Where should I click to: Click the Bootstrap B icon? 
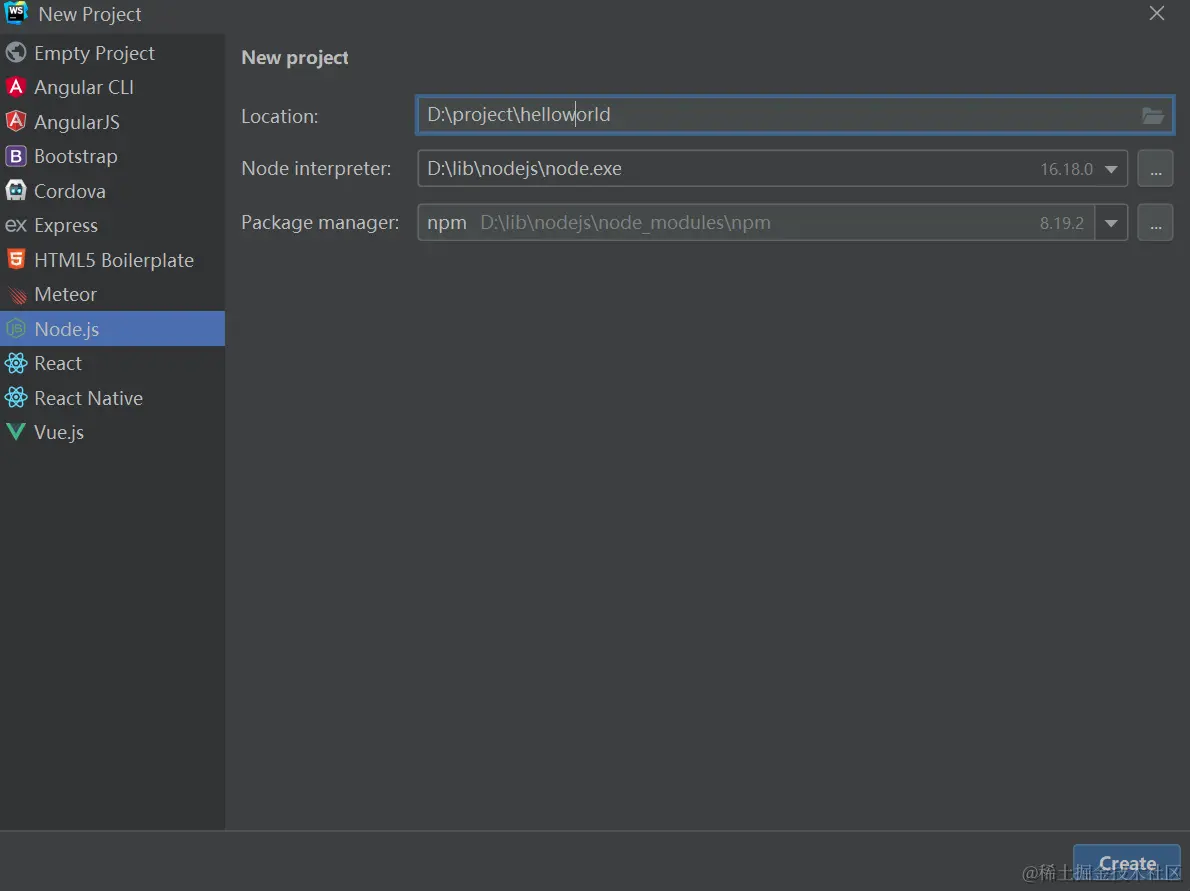pos(16,156)
